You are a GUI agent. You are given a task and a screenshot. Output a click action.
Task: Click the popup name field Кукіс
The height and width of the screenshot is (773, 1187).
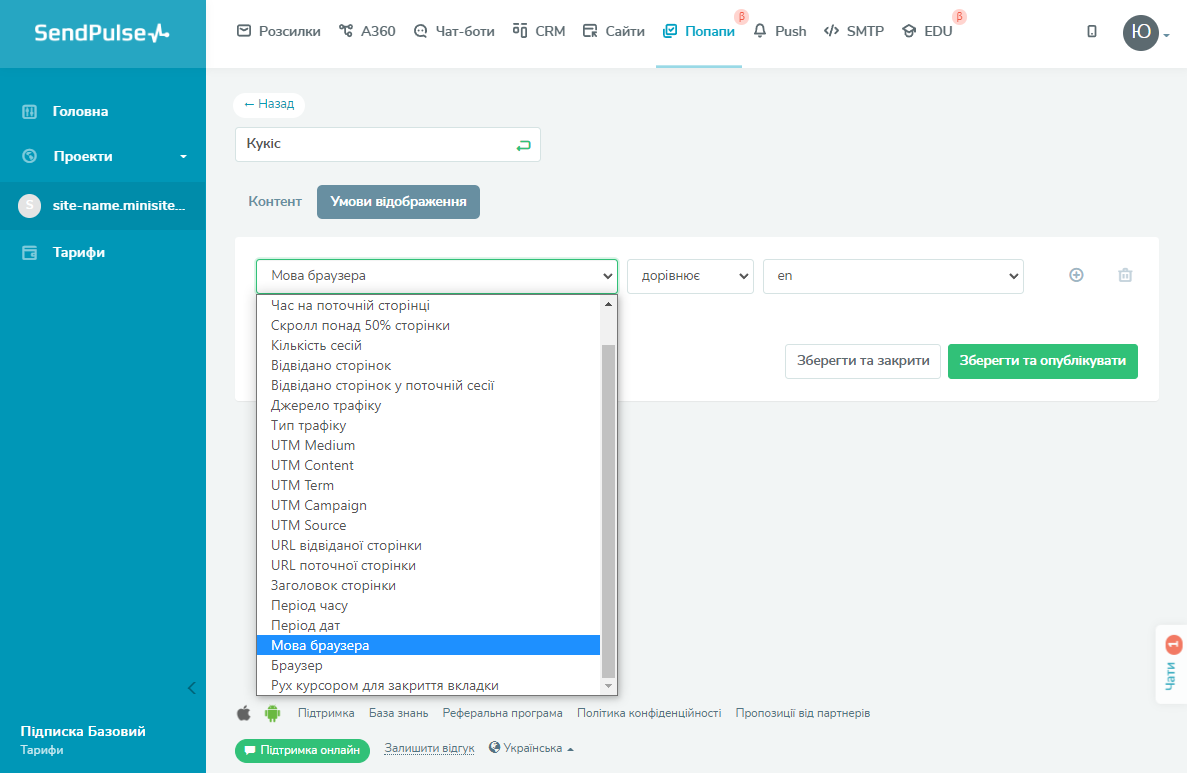(388, 144)
